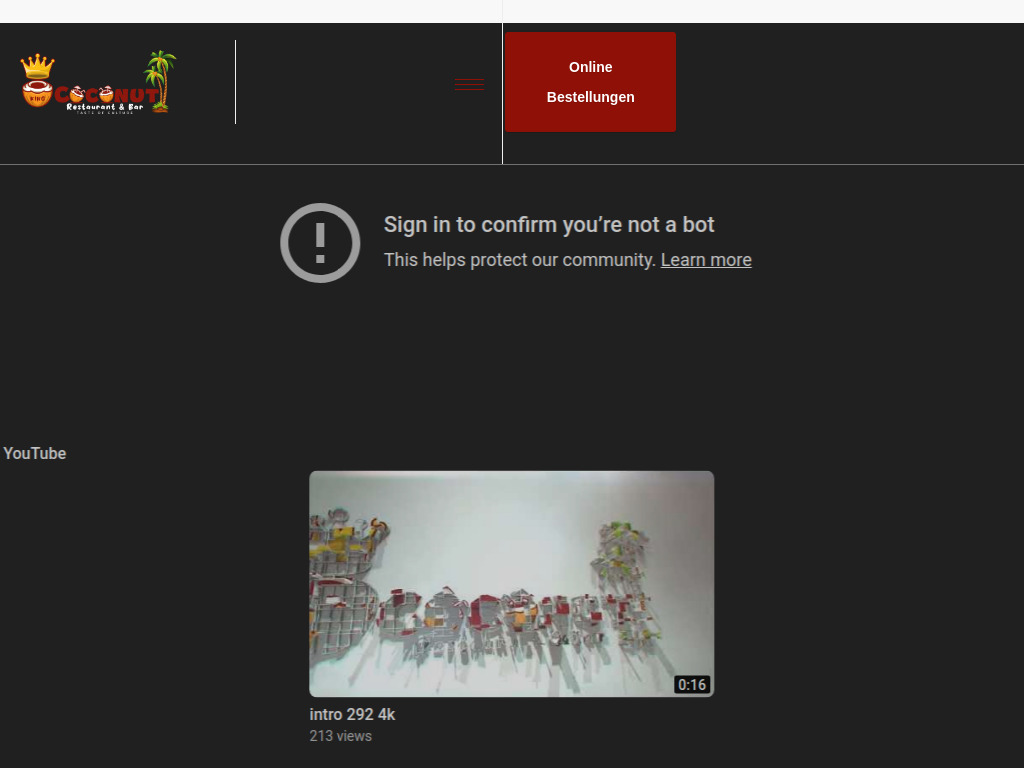This screenshot has width=1024, height=768.
Task: Click the Sign in to confirm heading
Action: [x=549, y=225]
